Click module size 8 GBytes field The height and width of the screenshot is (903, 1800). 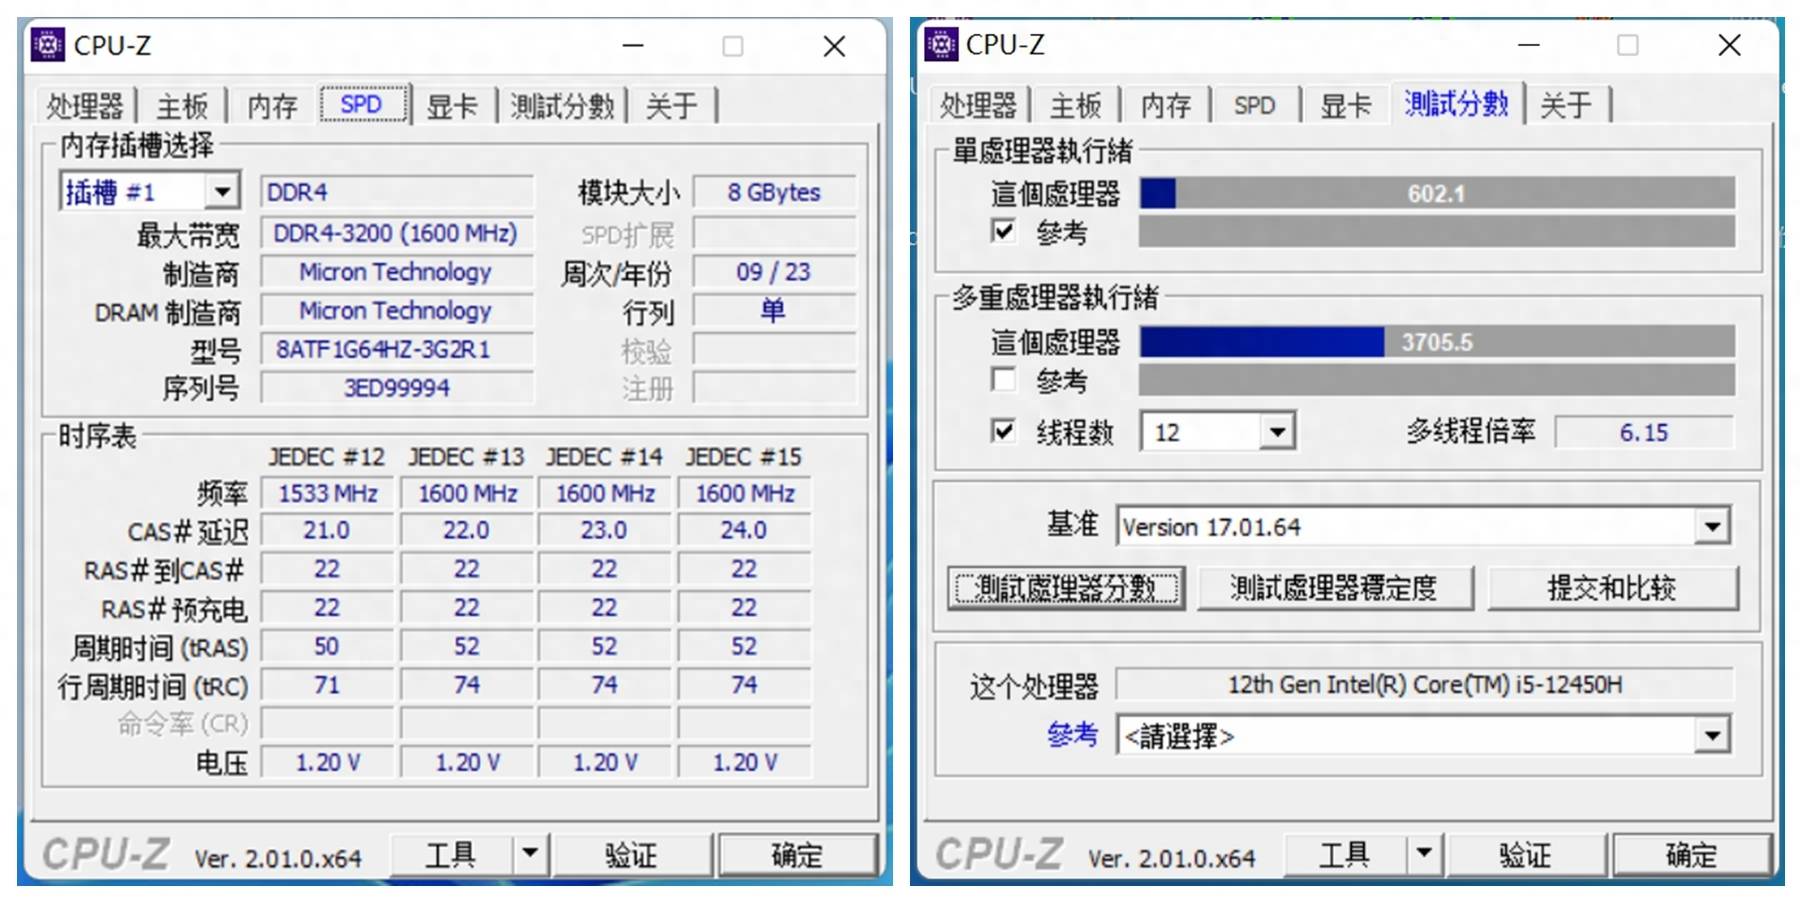coord(774,192)
